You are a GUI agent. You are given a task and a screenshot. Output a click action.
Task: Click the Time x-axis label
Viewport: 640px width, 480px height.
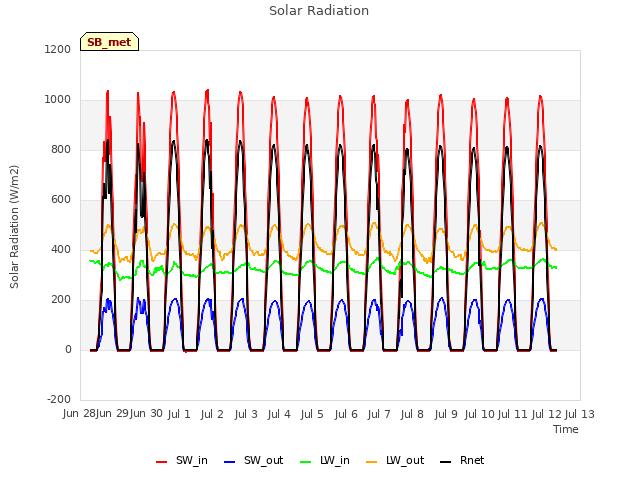point(566,429)
